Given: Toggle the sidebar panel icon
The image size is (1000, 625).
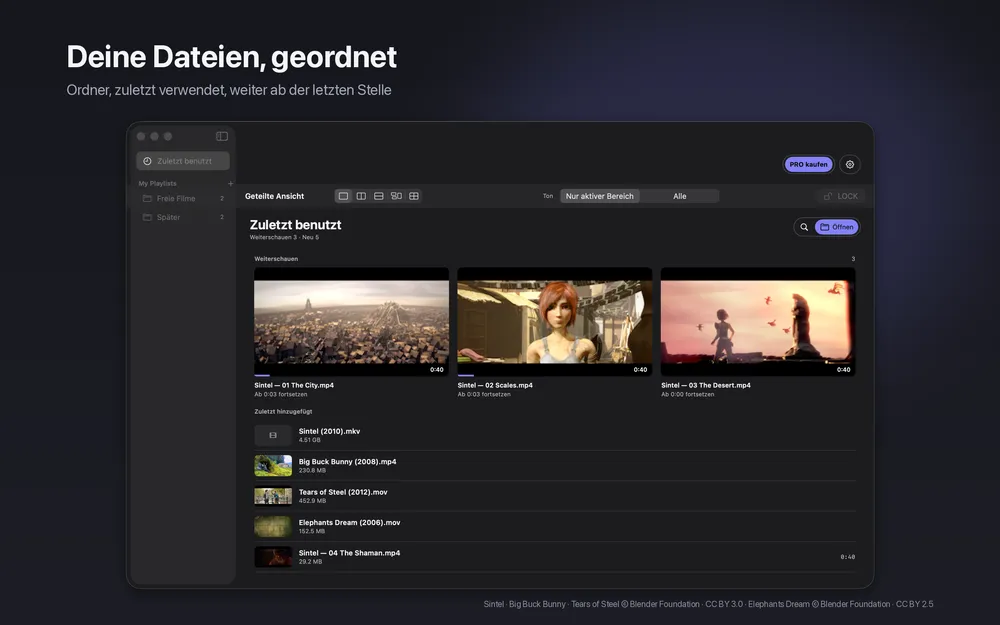Looking at the screenshot, I should pos(222,136).
